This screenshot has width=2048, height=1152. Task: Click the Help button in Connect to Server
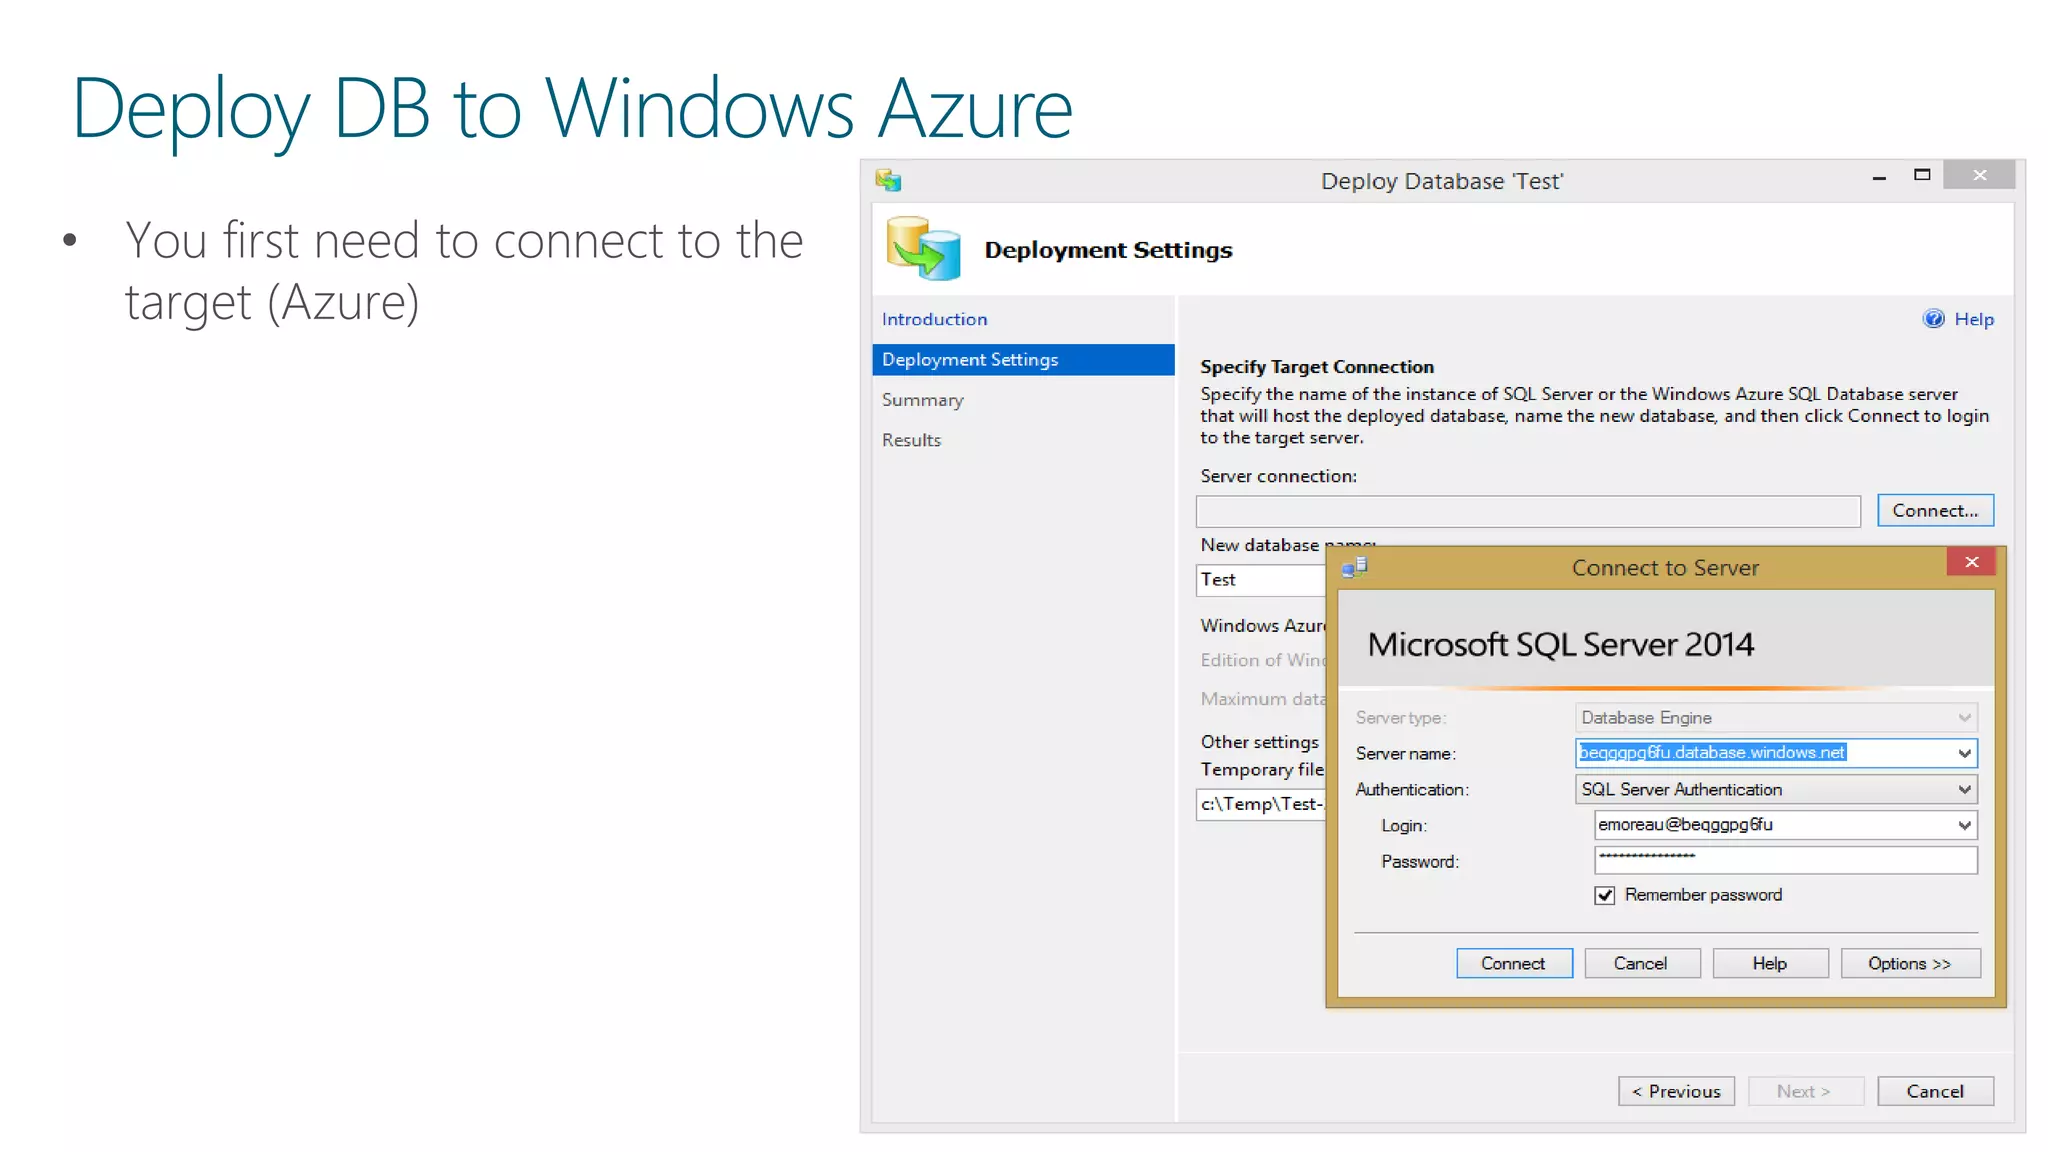pyautogui.click(x=1770, y=963)
